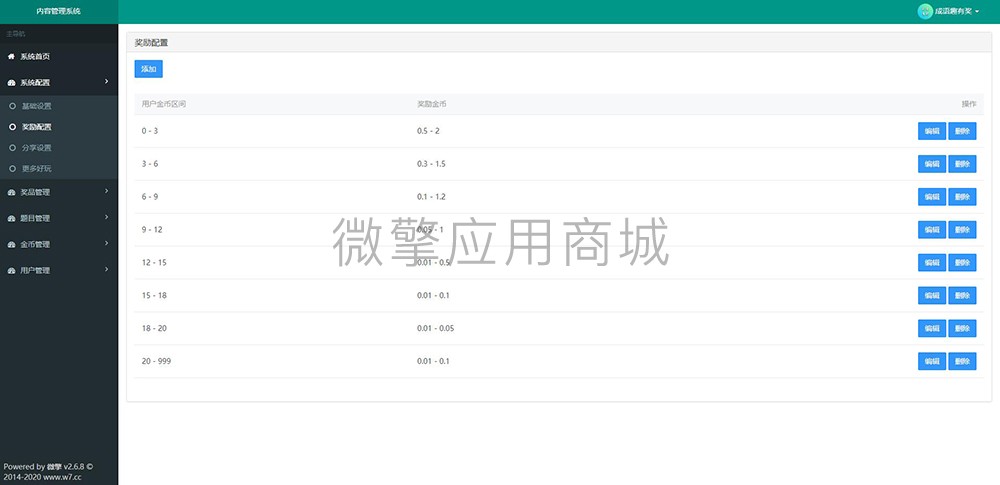Click 删除 for the 12 - 15 row
Image resolution: width=1000 pixels, height=485 pixels.
coord(962,262)
